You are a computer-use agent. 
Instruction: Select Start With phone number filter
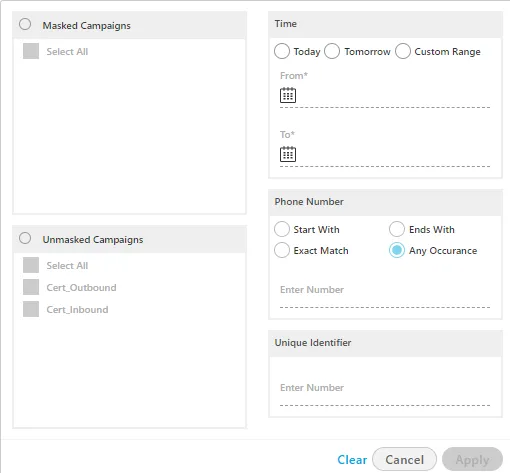point(282,229)
